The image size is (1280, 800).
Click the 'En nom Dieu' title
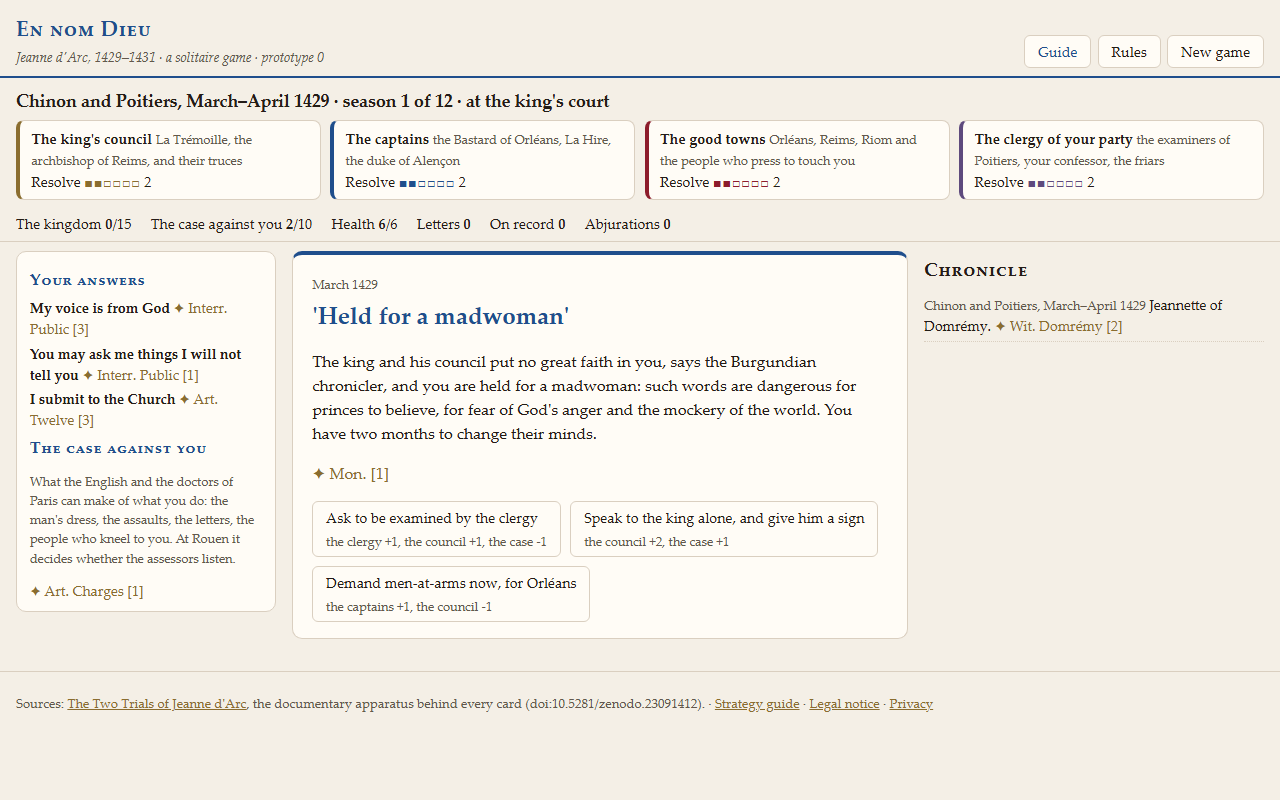(84, 29)
